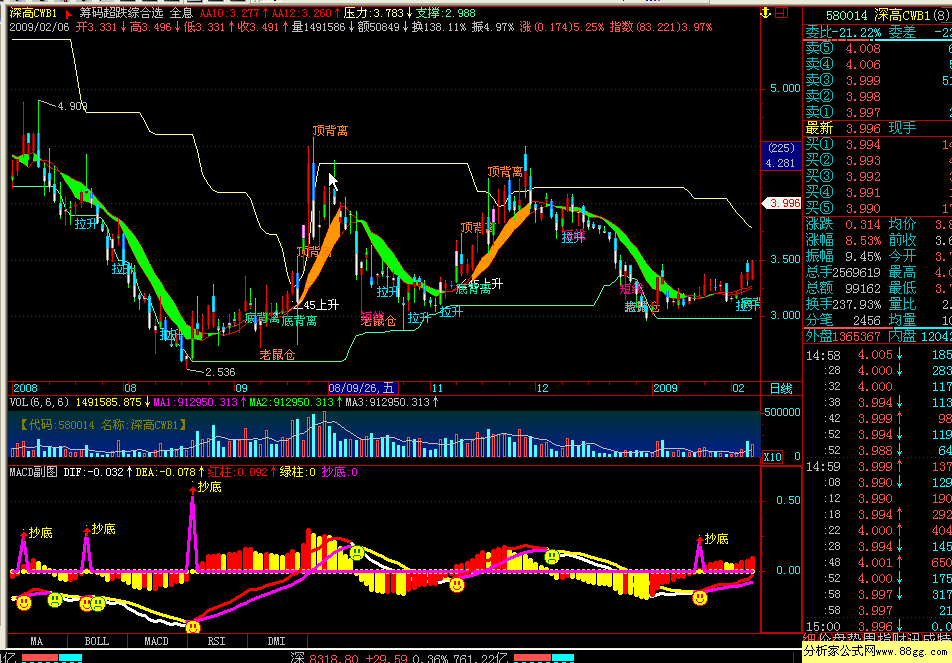Viewport: 952px width, 663px height.
Task: Click the 振幅 9.45% field
Action: [844, 256]
